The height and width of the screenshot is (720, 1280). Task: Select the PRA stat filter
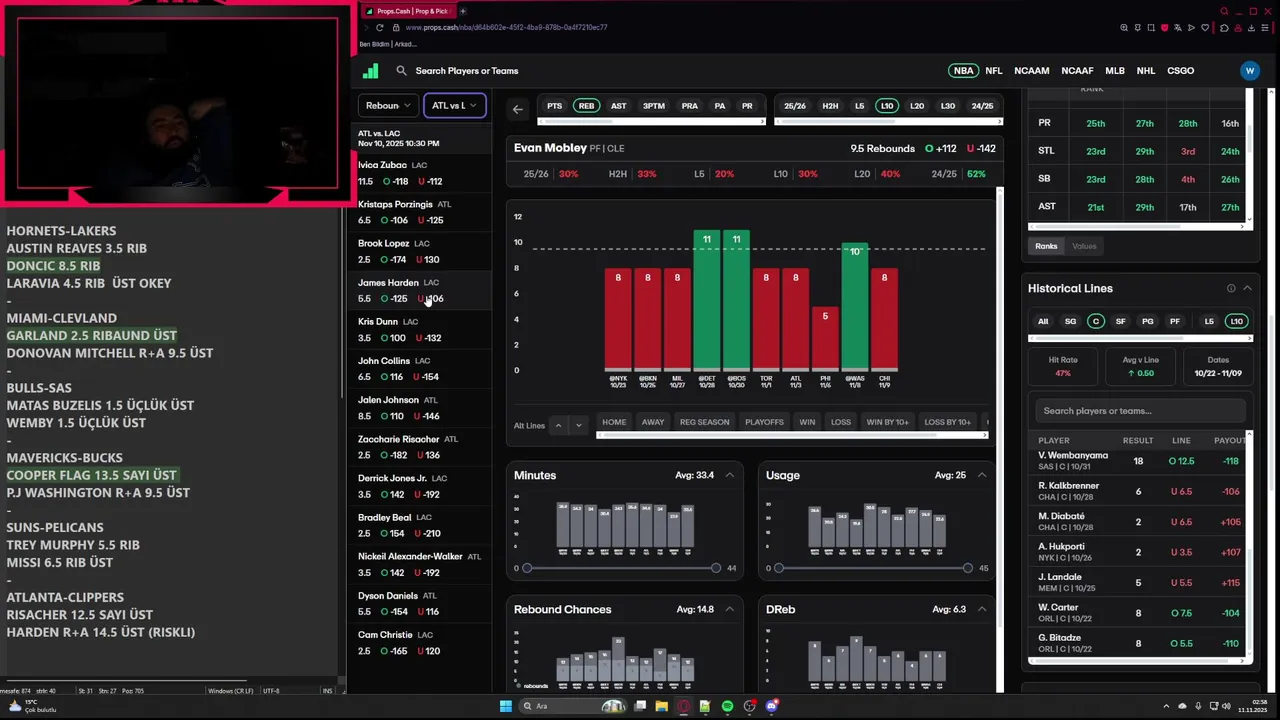pyautogui.click(x=689, y=106)
